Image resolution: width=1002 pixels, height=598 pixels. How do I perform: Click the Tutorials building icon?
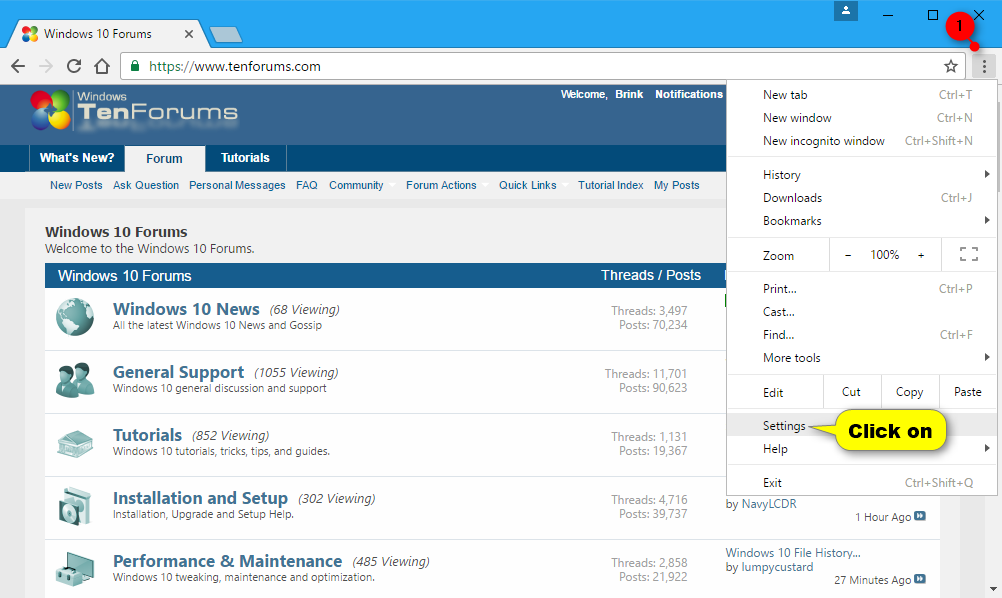tap(75, 443)
